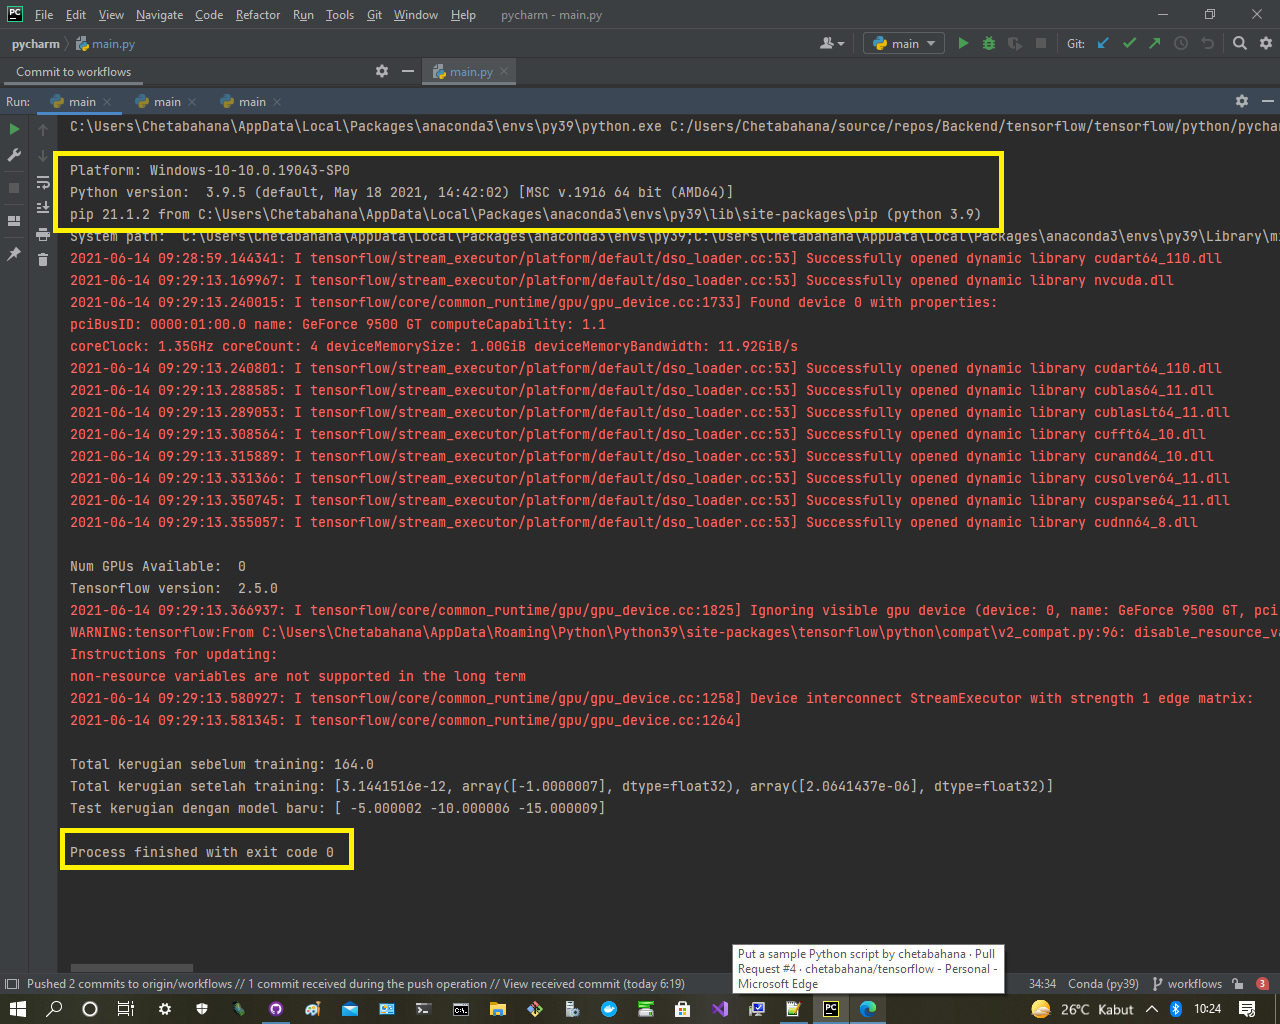Open the File menu
Image resolution: width=1280 pixels, height=1024 pixels.
pyautogui.click(x=44, y=15)
